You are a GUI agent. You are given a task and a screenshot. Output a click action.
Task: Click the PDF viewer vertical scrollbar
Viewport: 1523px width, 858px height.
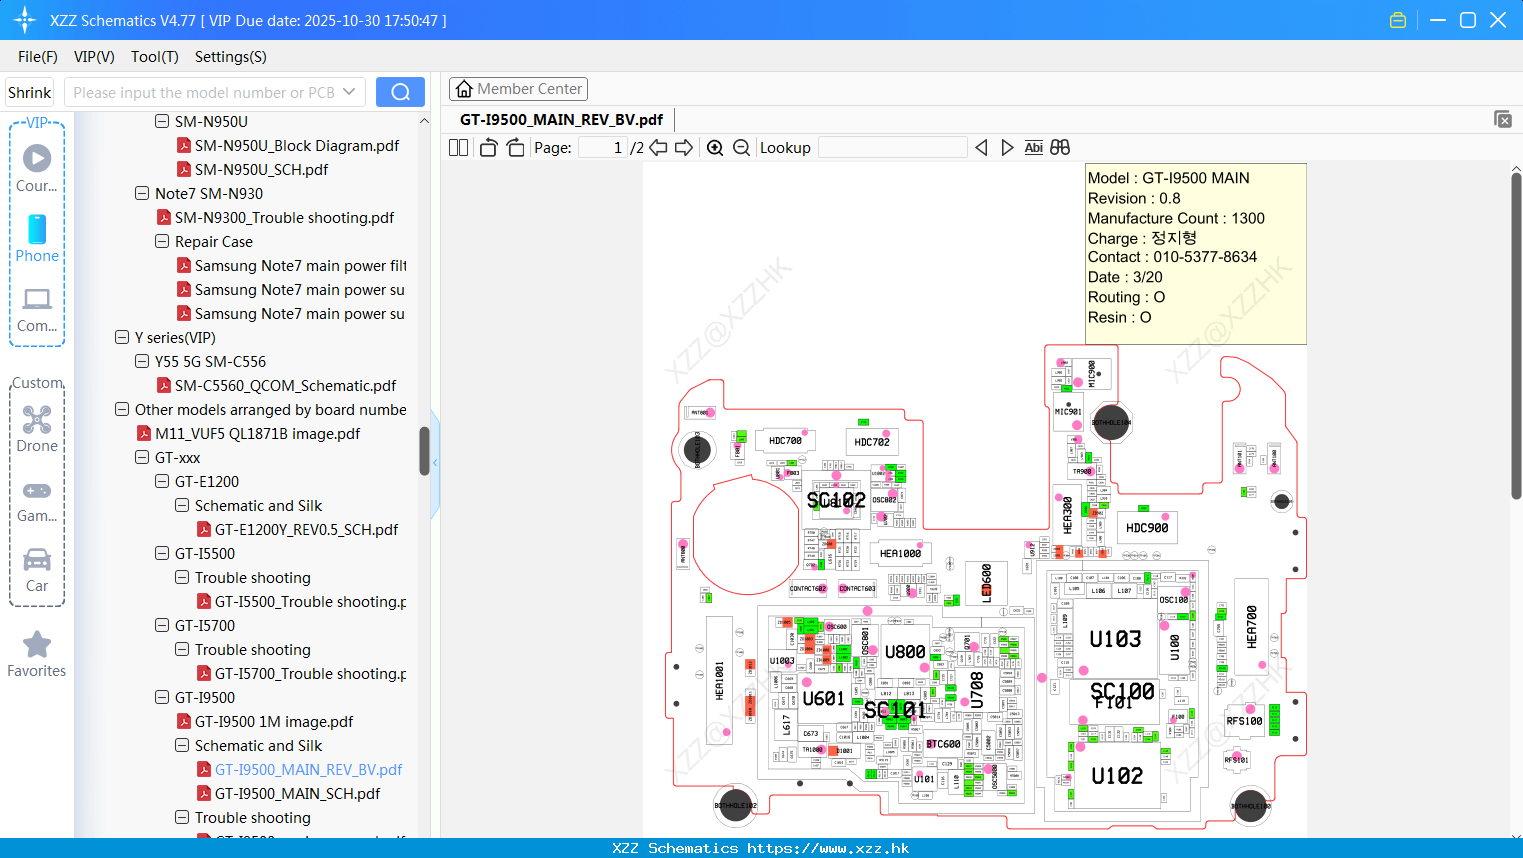(x=1516, y=335)
